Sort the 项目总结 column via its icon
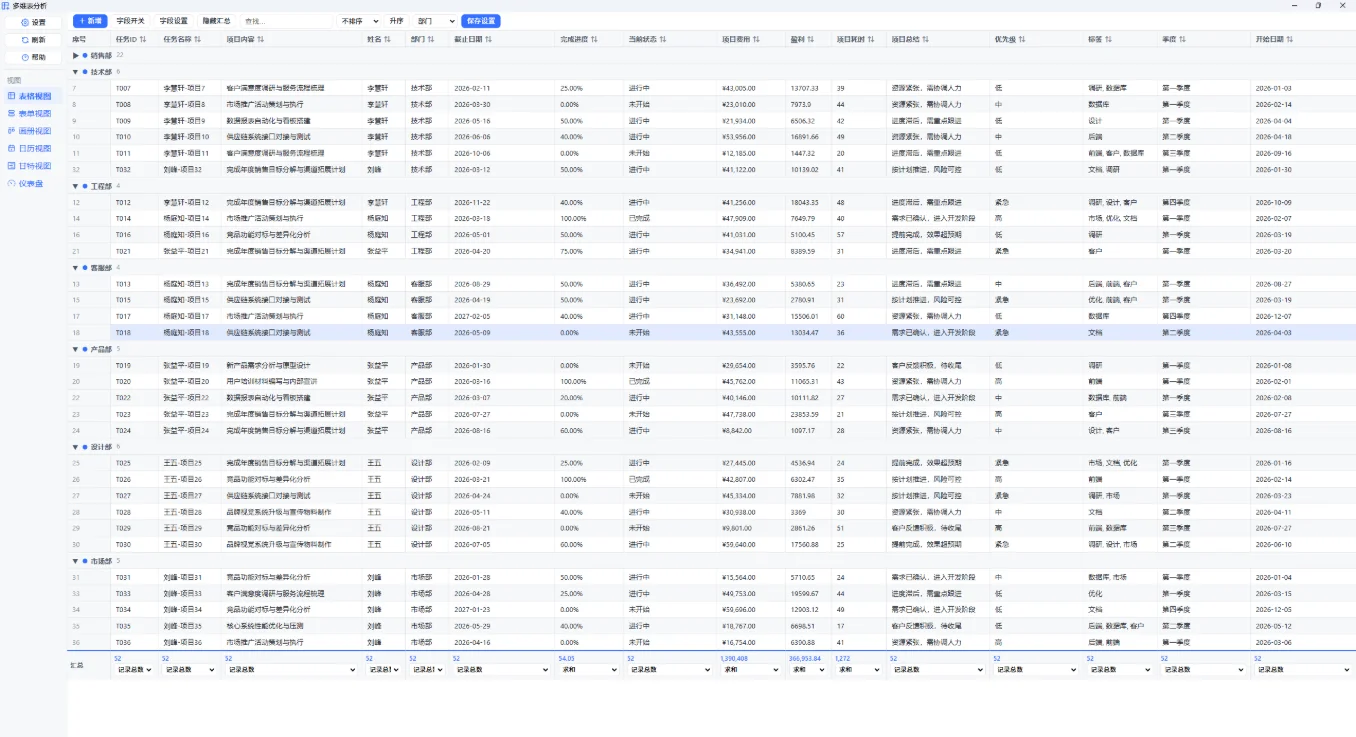1356x737 pixels. (926, 39)
